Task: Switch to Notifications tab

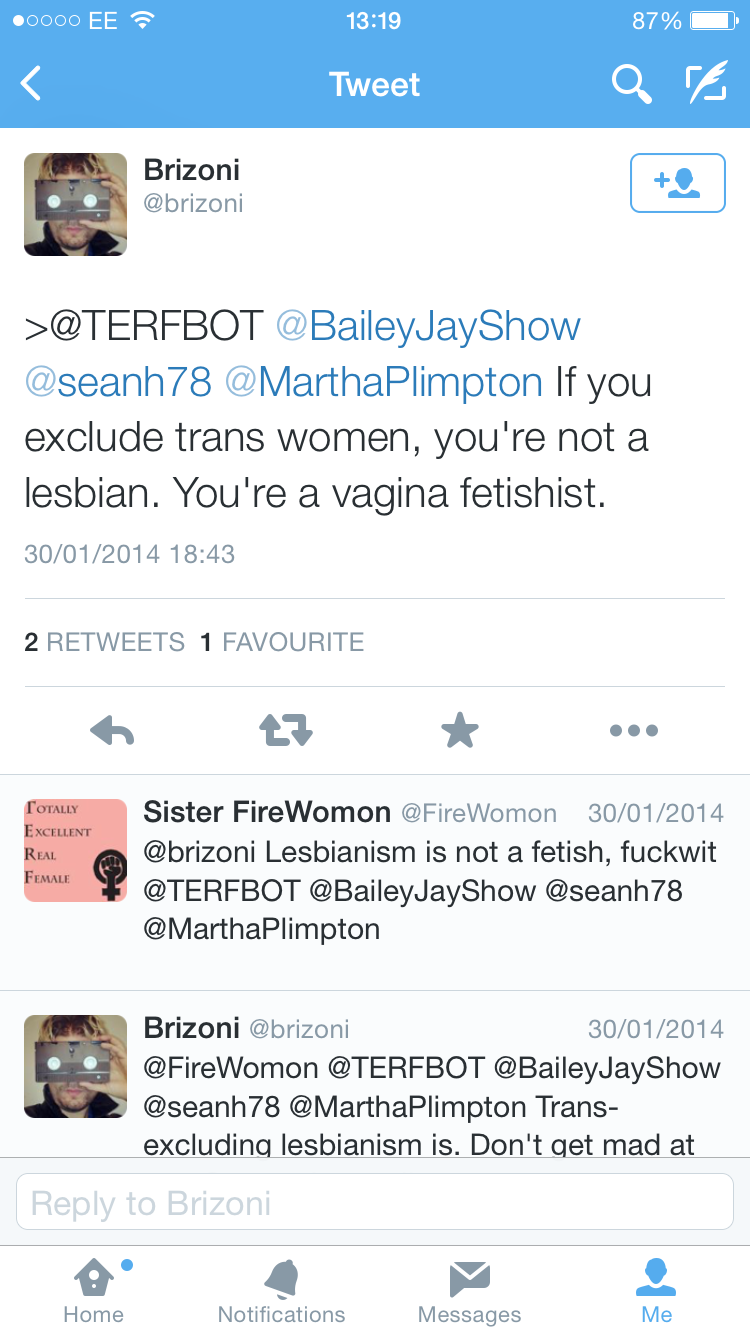Action: click(281, 1291)
